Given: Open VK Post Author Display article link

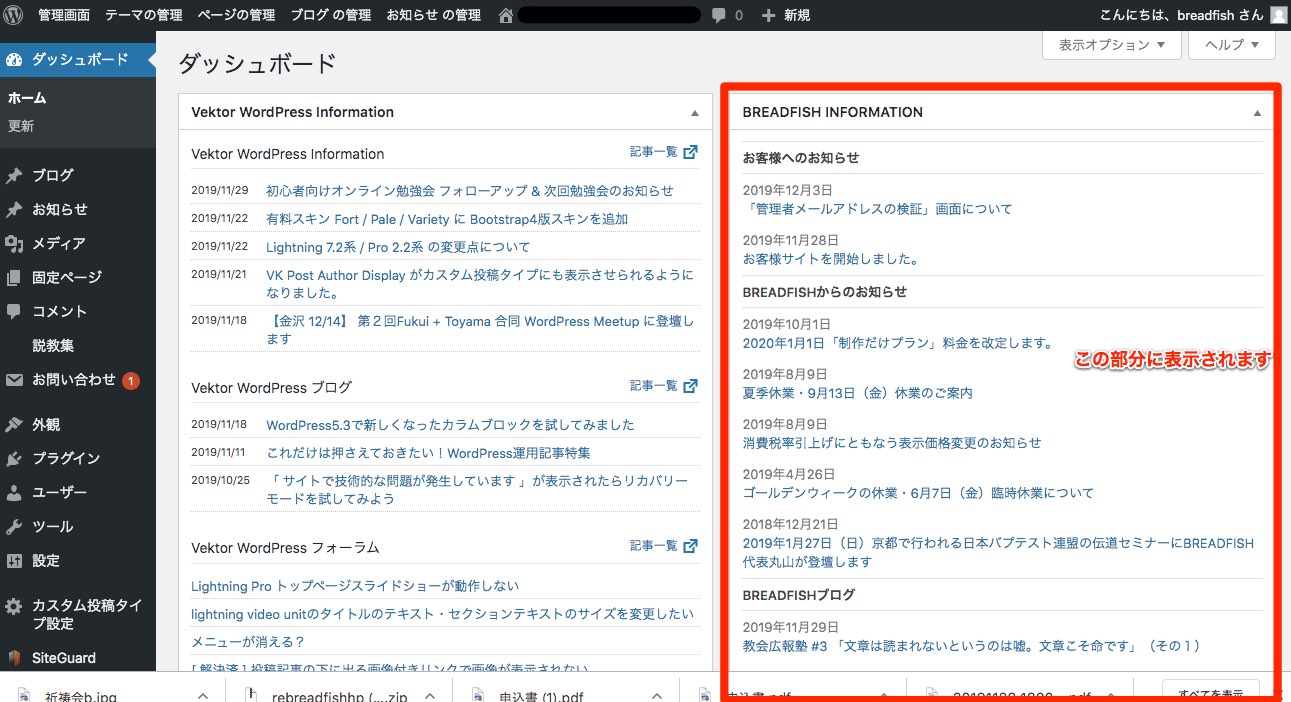Looking at the screenshot, I should point(480,283).
